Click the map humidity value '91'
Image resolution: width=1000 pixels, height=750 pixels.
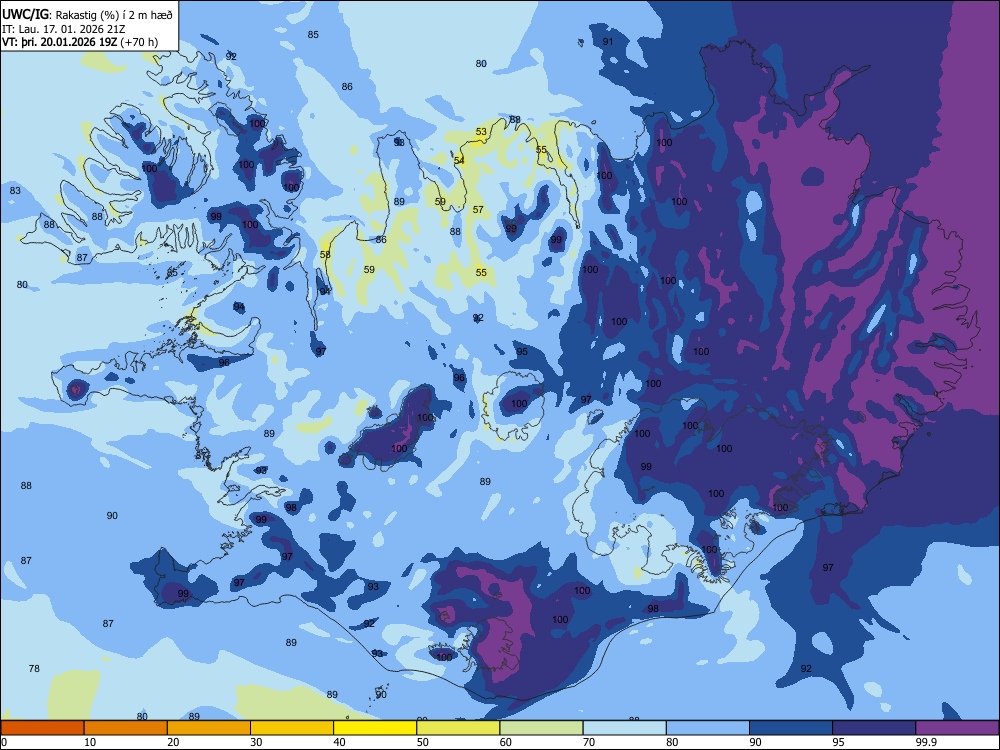click(x=608, y=41)
